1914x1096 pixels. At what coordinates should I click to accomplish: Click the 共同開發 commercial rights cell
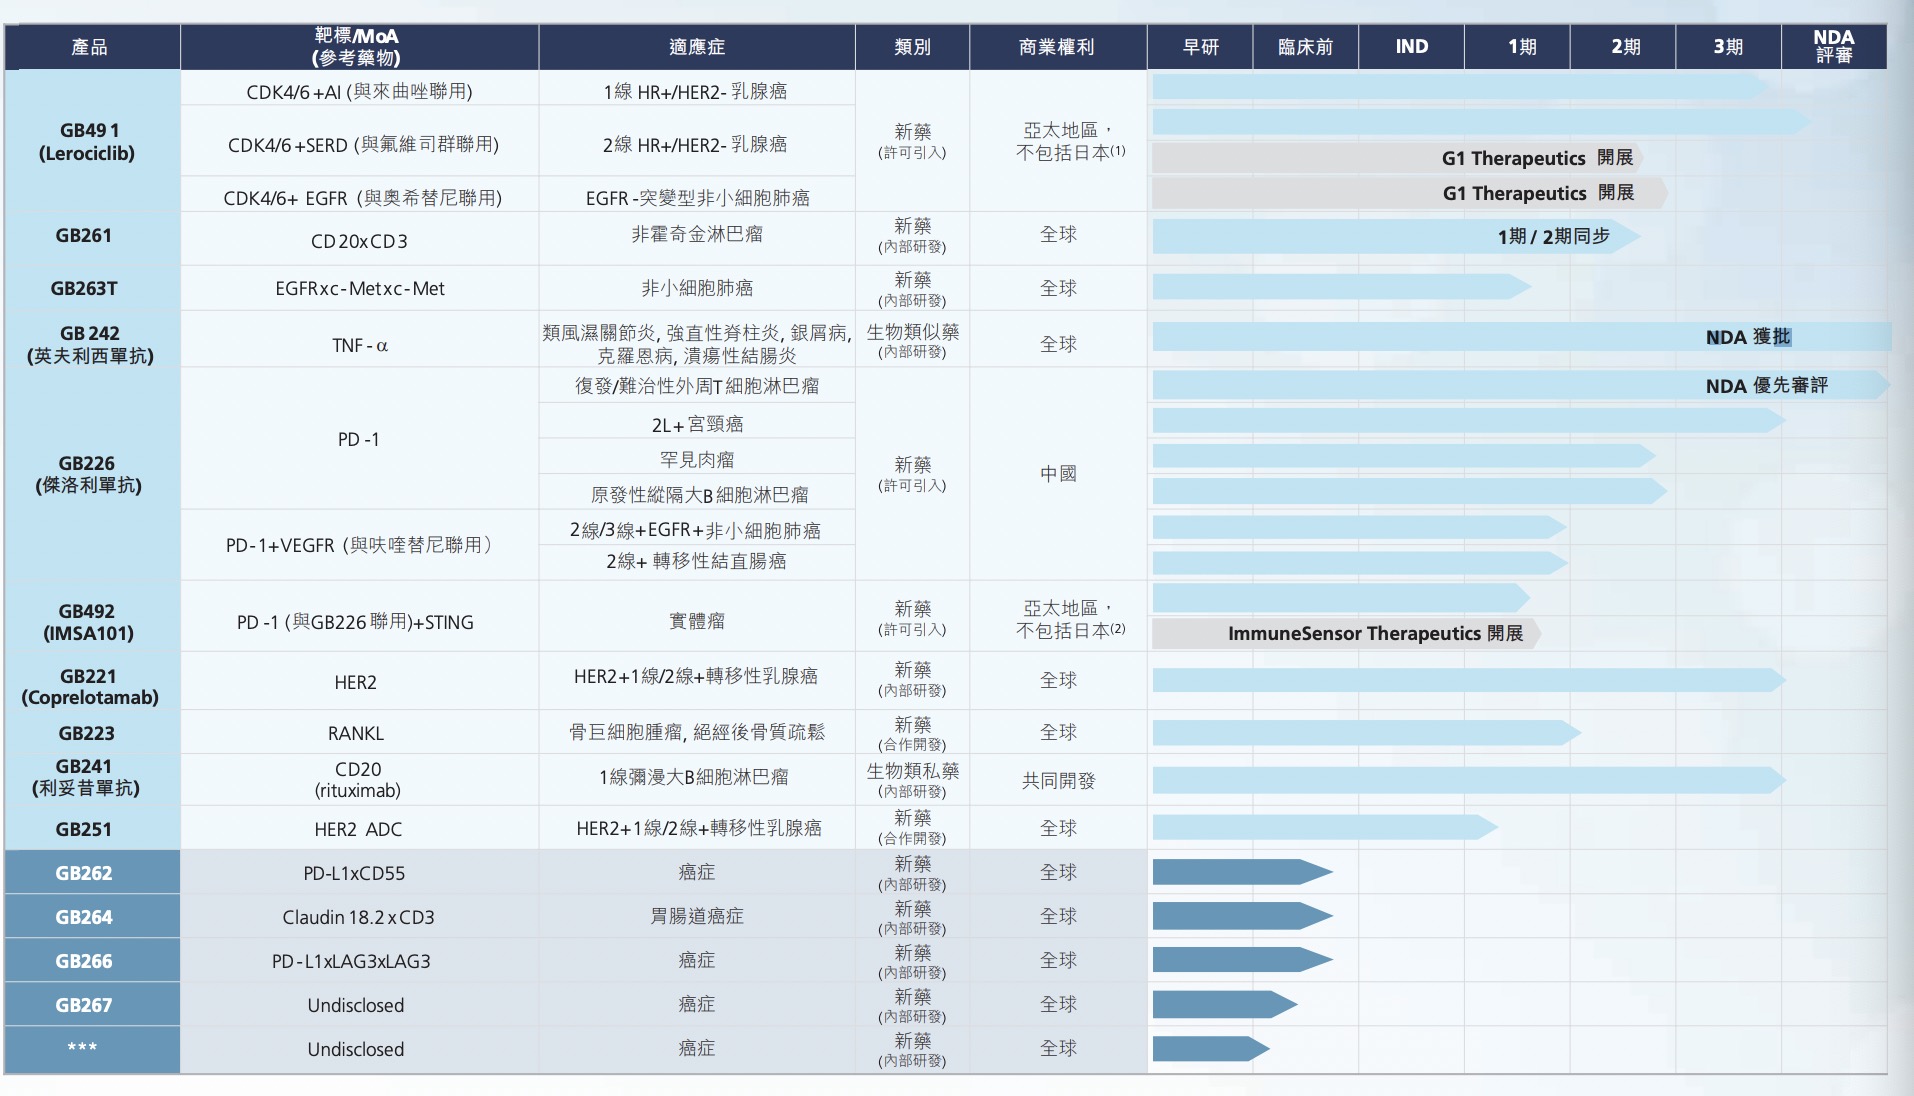(1058, 780)
